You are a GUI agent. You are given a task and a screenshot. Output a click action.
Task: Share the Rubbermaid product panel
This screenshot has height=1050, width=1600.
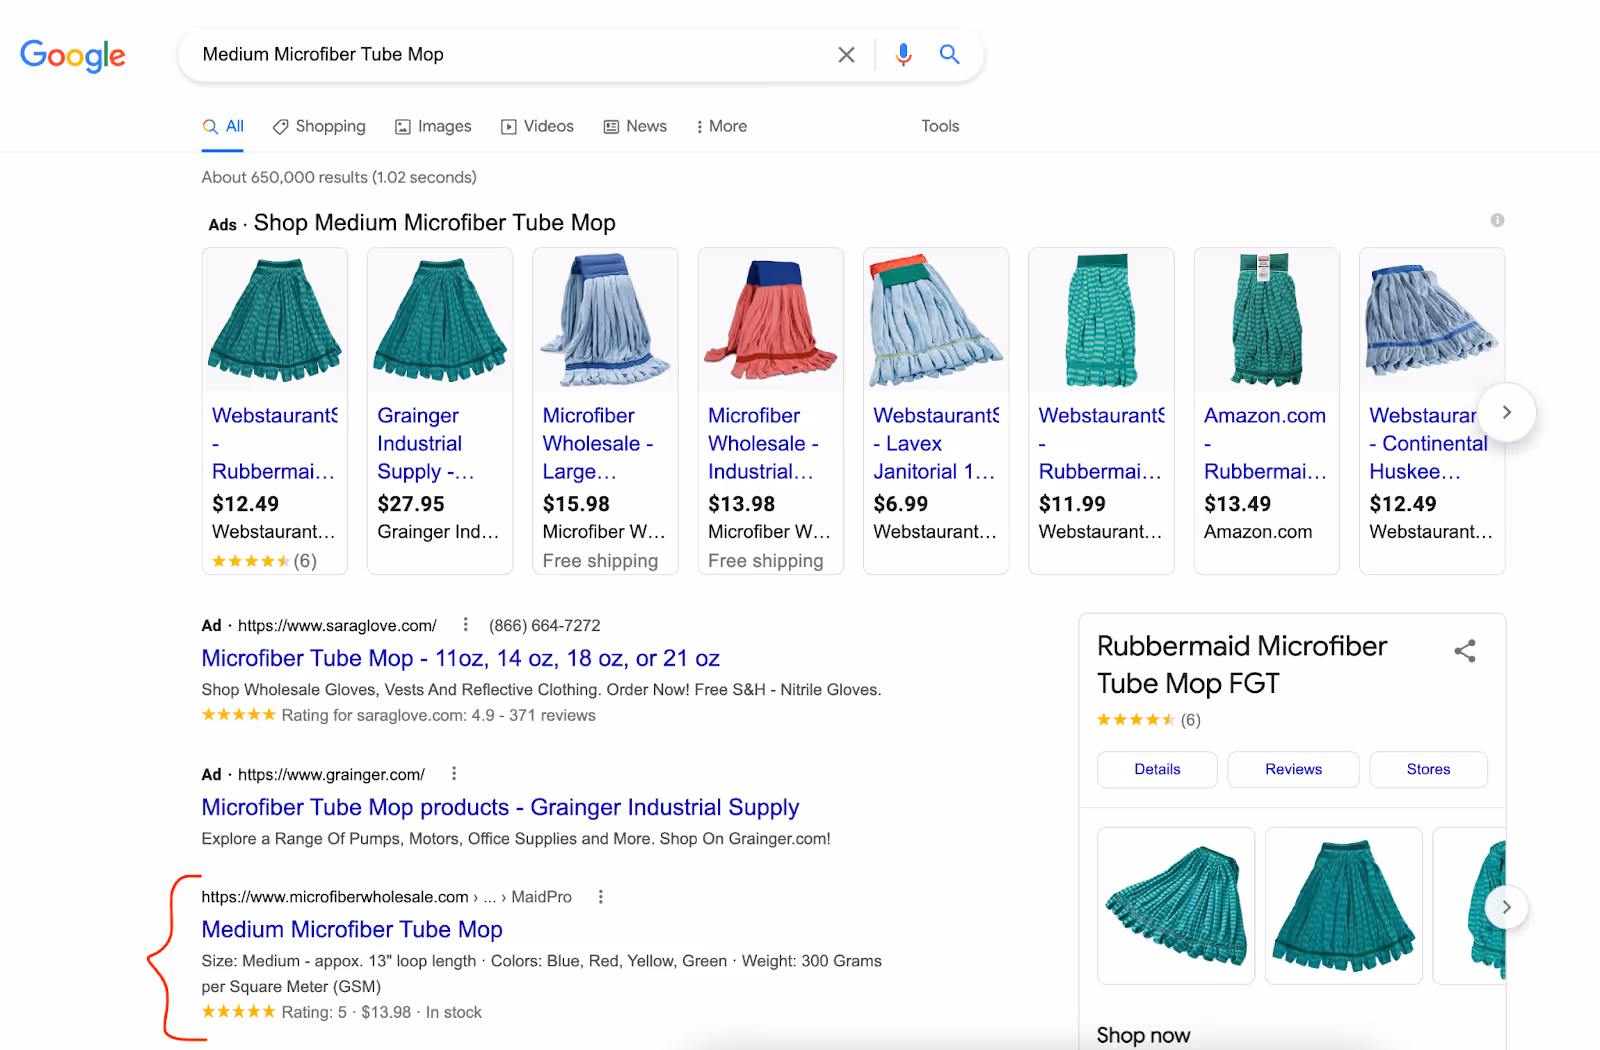pos(1465,651)
